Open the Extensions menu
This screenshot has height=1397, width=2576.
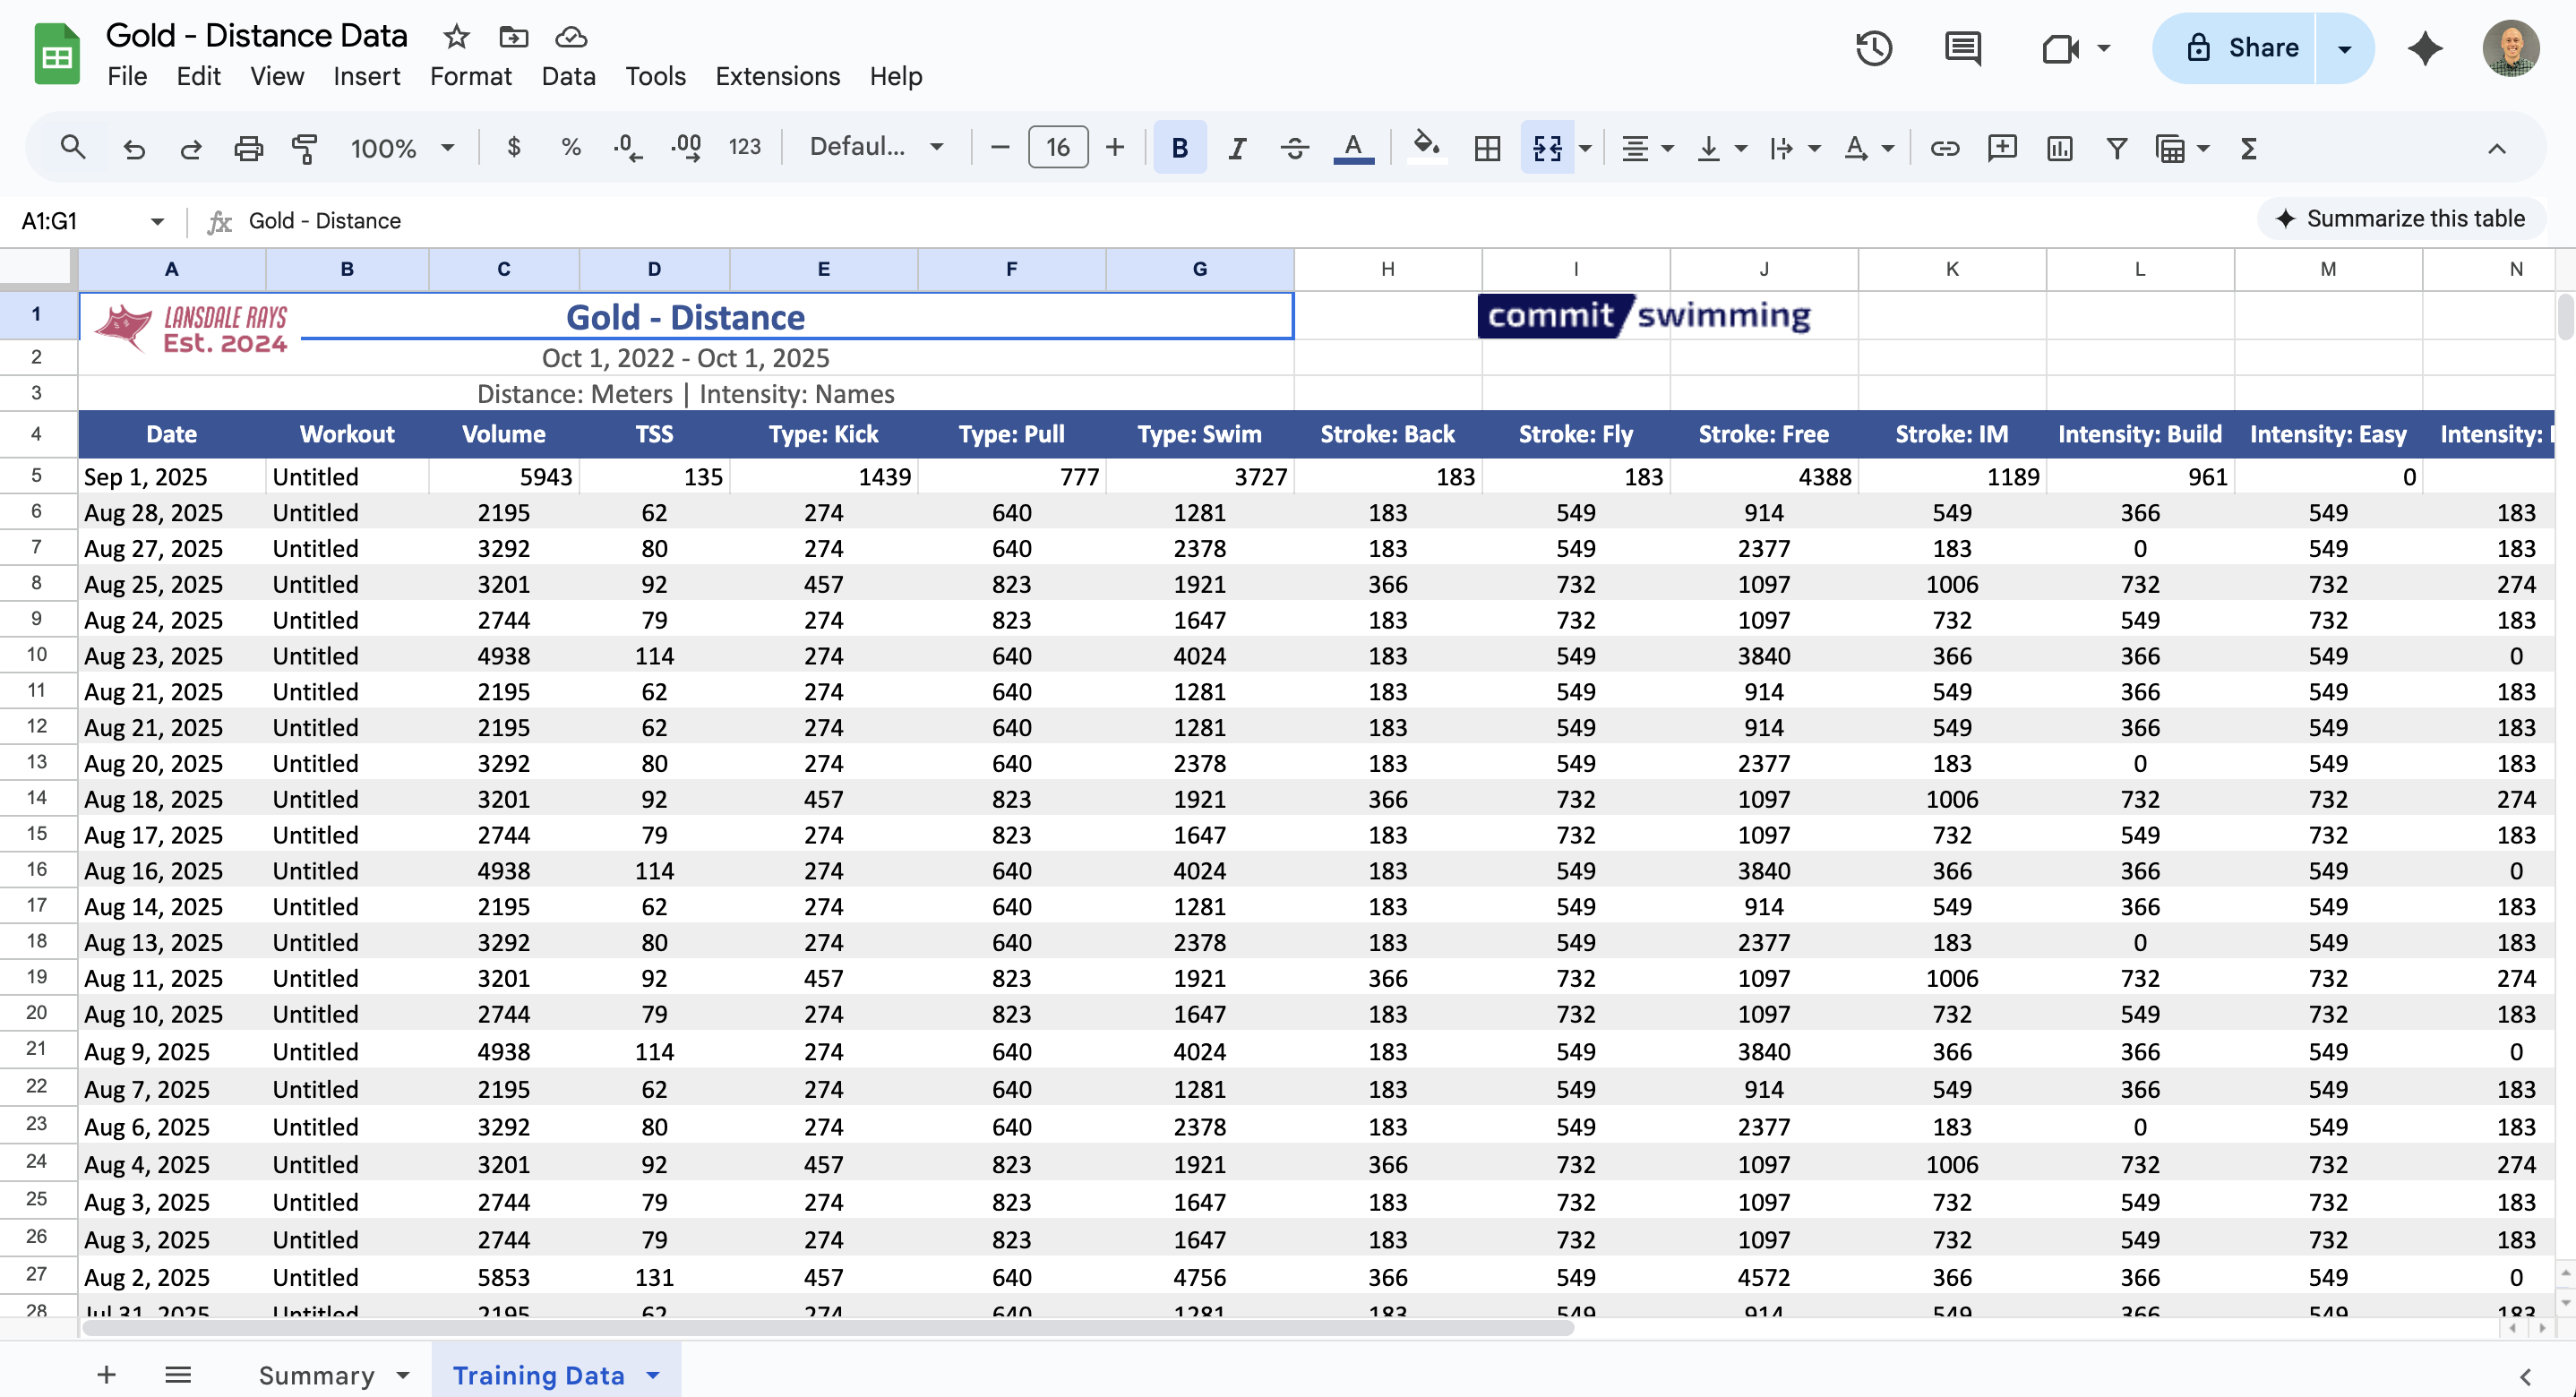(777, 76)
